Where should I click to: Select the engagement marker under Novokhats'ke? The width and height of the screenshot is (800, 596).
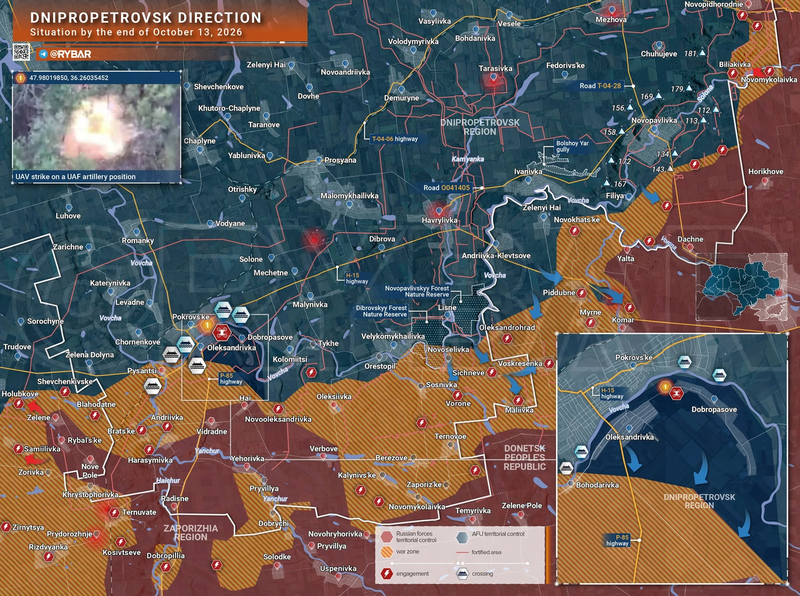(x=574, y=231)
